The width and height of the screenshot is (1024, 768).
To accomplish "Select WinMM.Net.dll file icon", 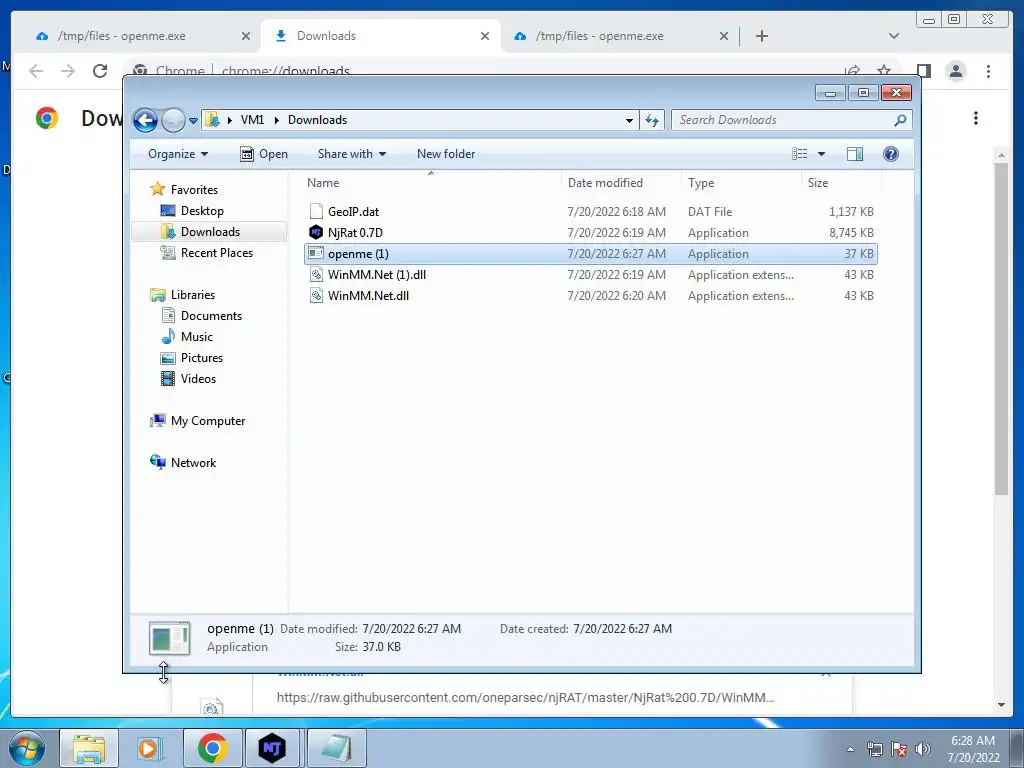I will click(x=316, y=296).
